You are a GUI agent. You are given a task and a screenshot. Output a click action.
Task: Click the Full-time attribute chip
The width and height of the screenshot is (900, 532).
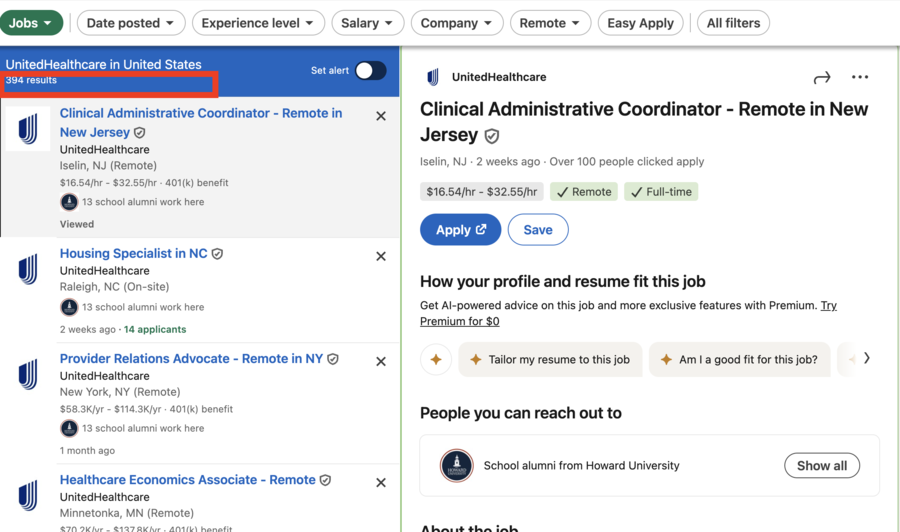click(661, 192)
